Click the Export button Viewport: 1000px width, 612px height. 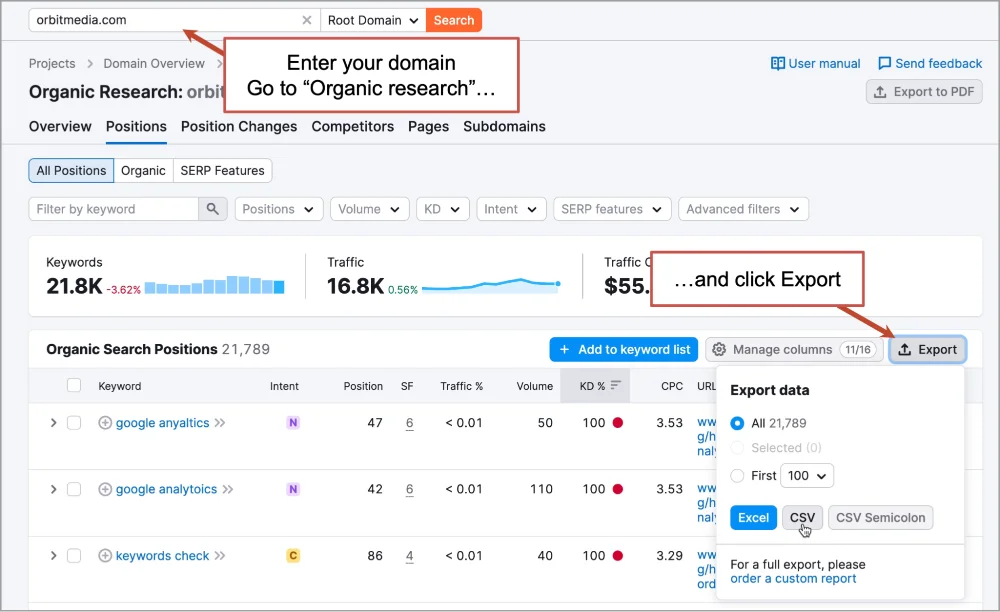click(x=928, y=349)
